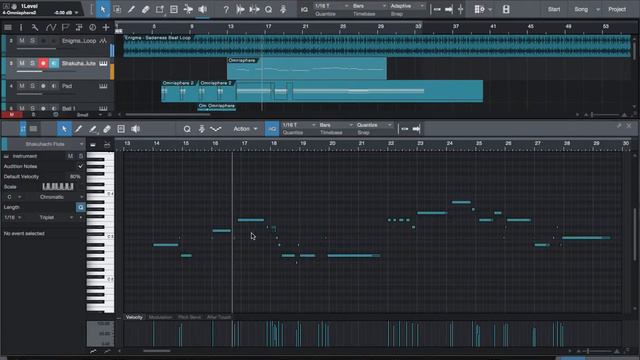Viewport: 640px width, 360px height.
Task: Select the Bend tool in the top toolbar
Action: click(188, 9)
